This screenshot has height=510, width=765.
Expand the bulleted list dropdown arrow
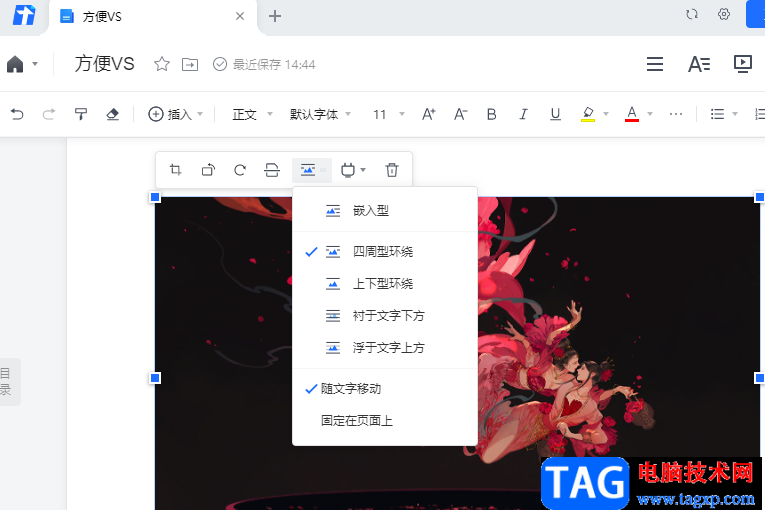735,114
